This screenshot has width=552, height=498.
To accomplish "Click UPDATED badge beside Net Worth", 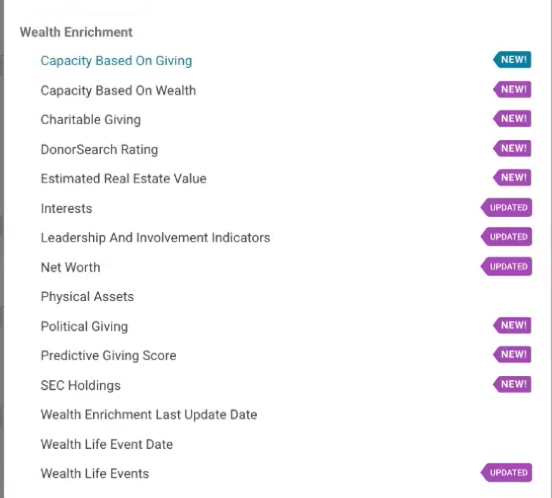I will pos(506,266).
